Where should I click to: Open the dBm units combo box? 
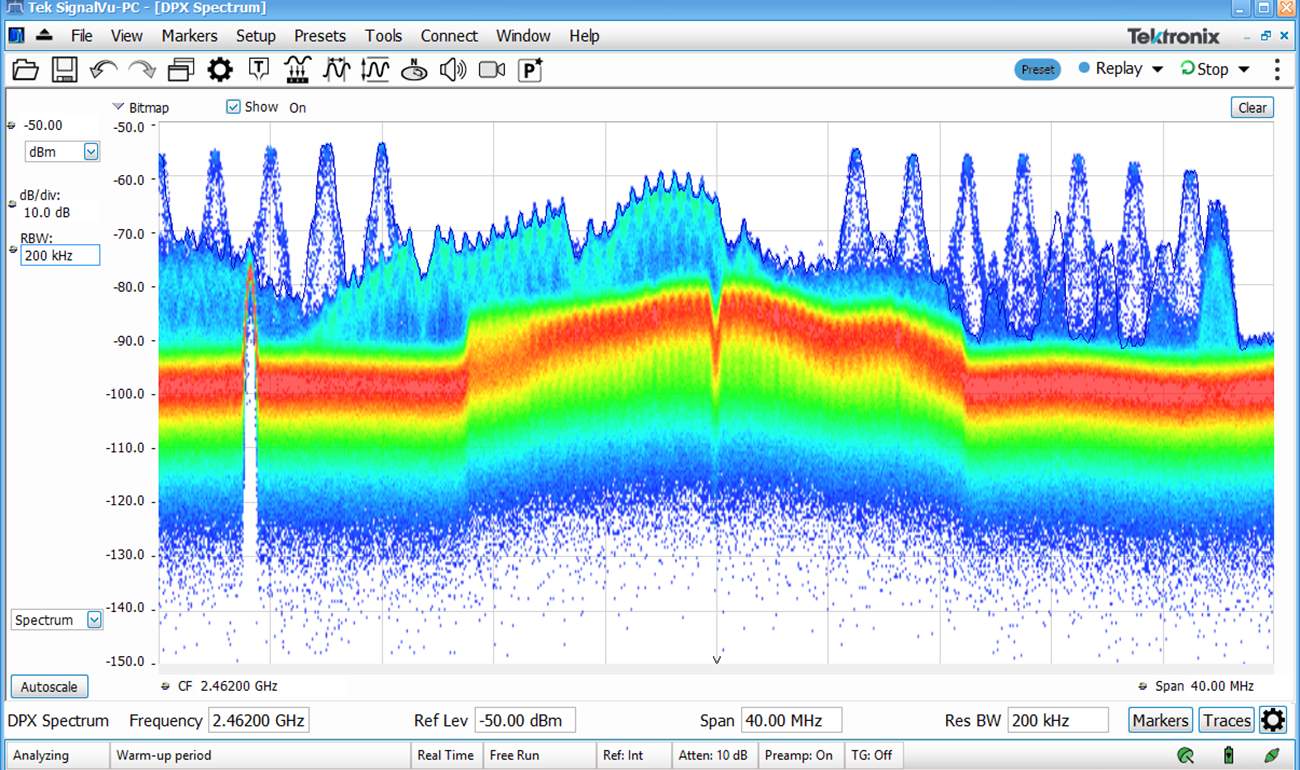(x=88, y=151)
